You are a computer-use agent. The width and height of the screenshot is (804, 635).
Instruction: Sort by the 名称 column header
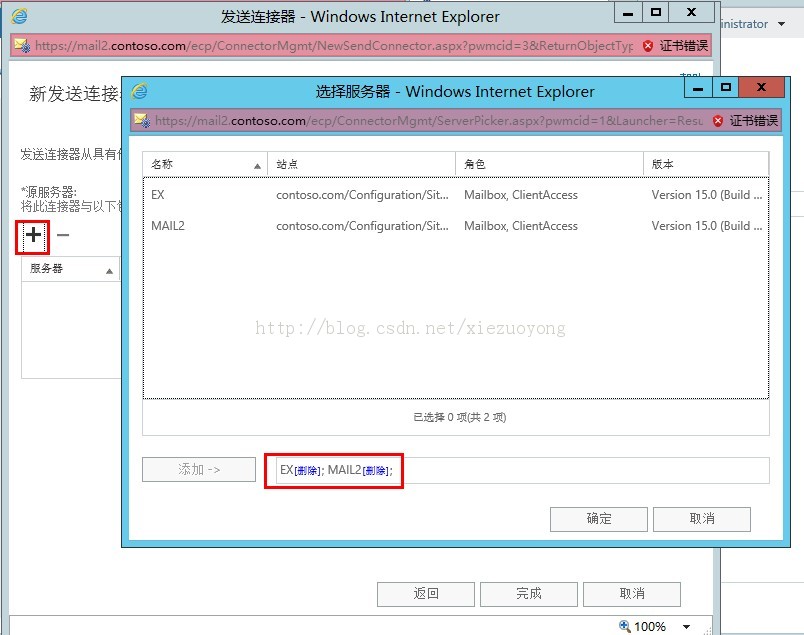click(205, 164)
